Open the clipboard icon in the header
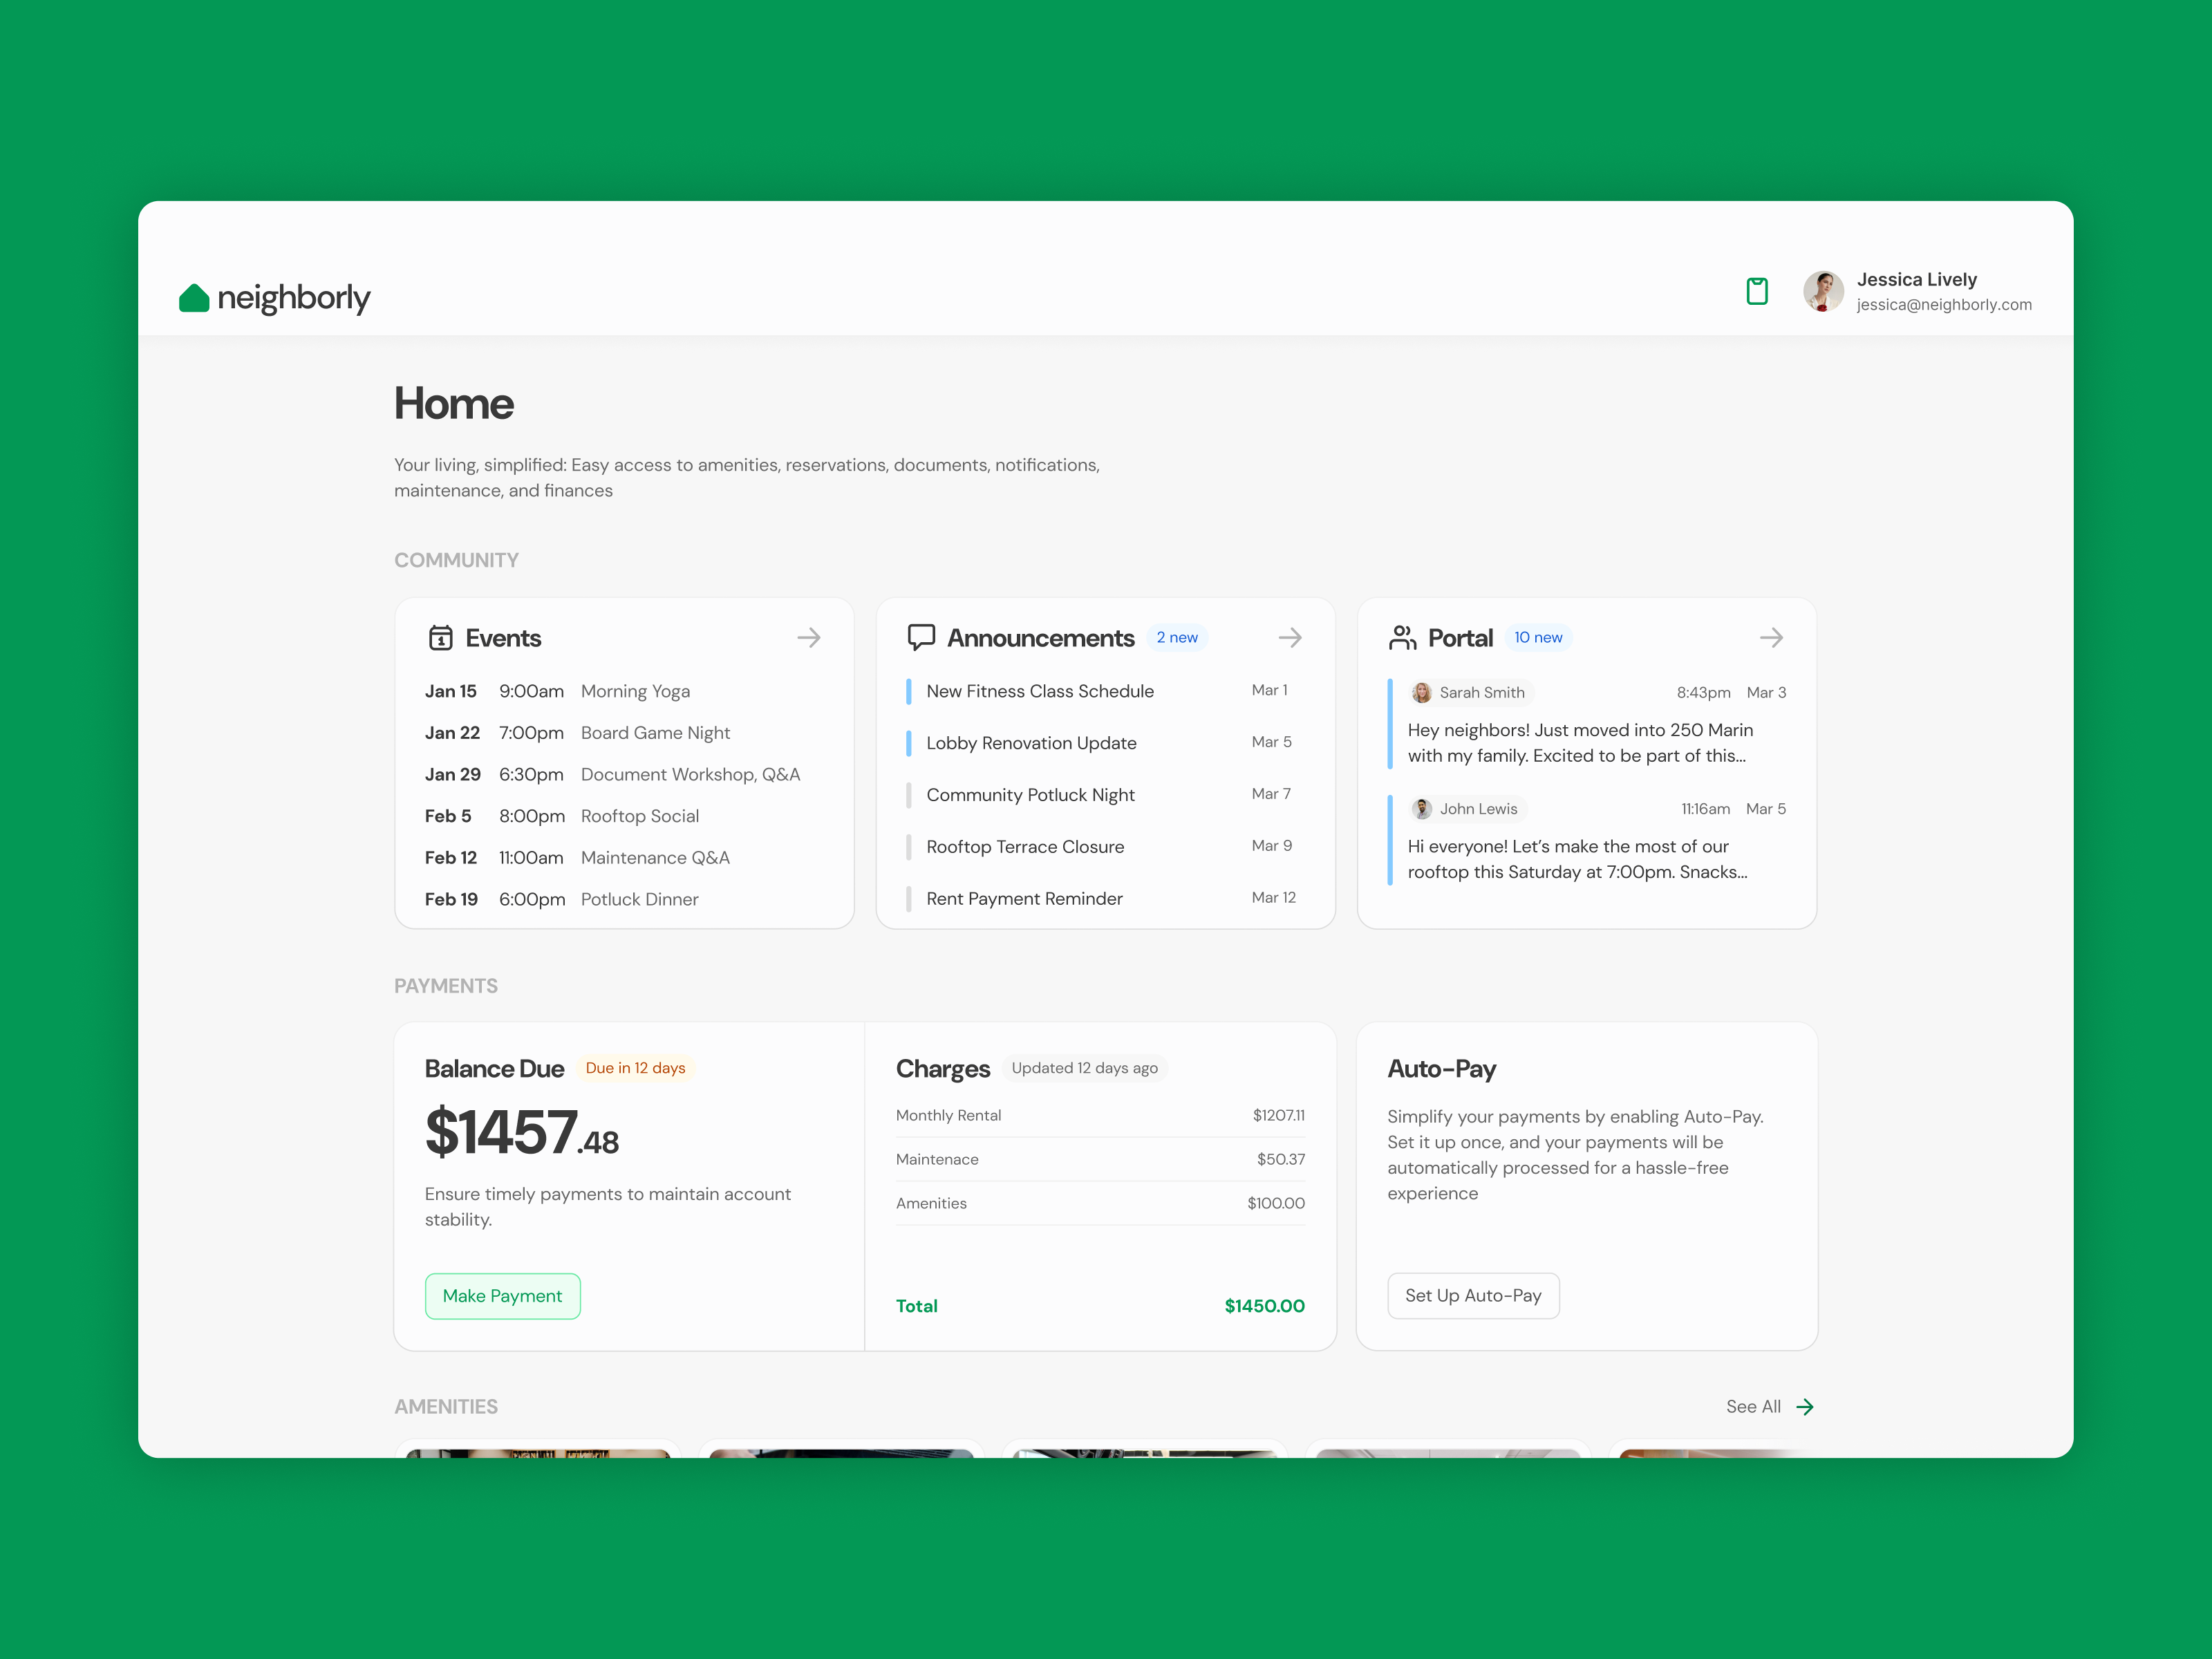 pyautogui.click(x=1756, y=291)
